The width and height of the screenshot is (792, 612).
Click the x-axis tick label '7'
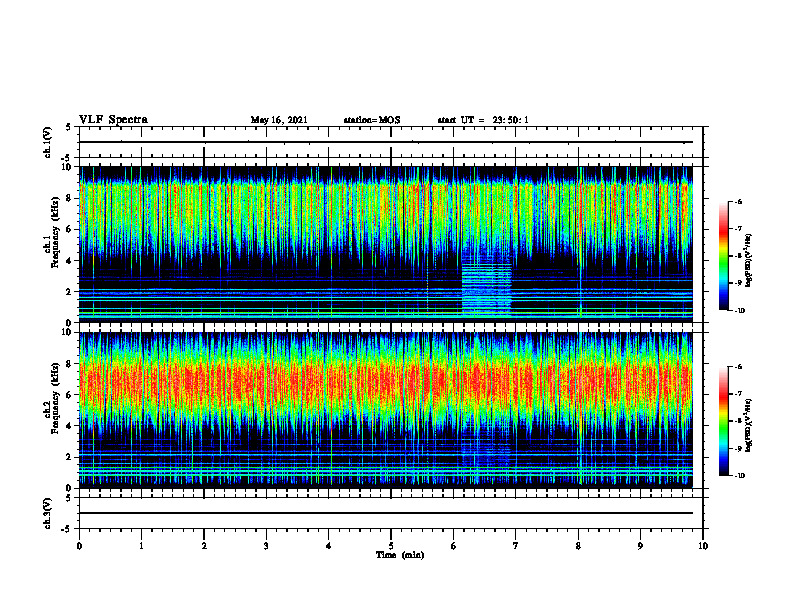coord(516,546)
